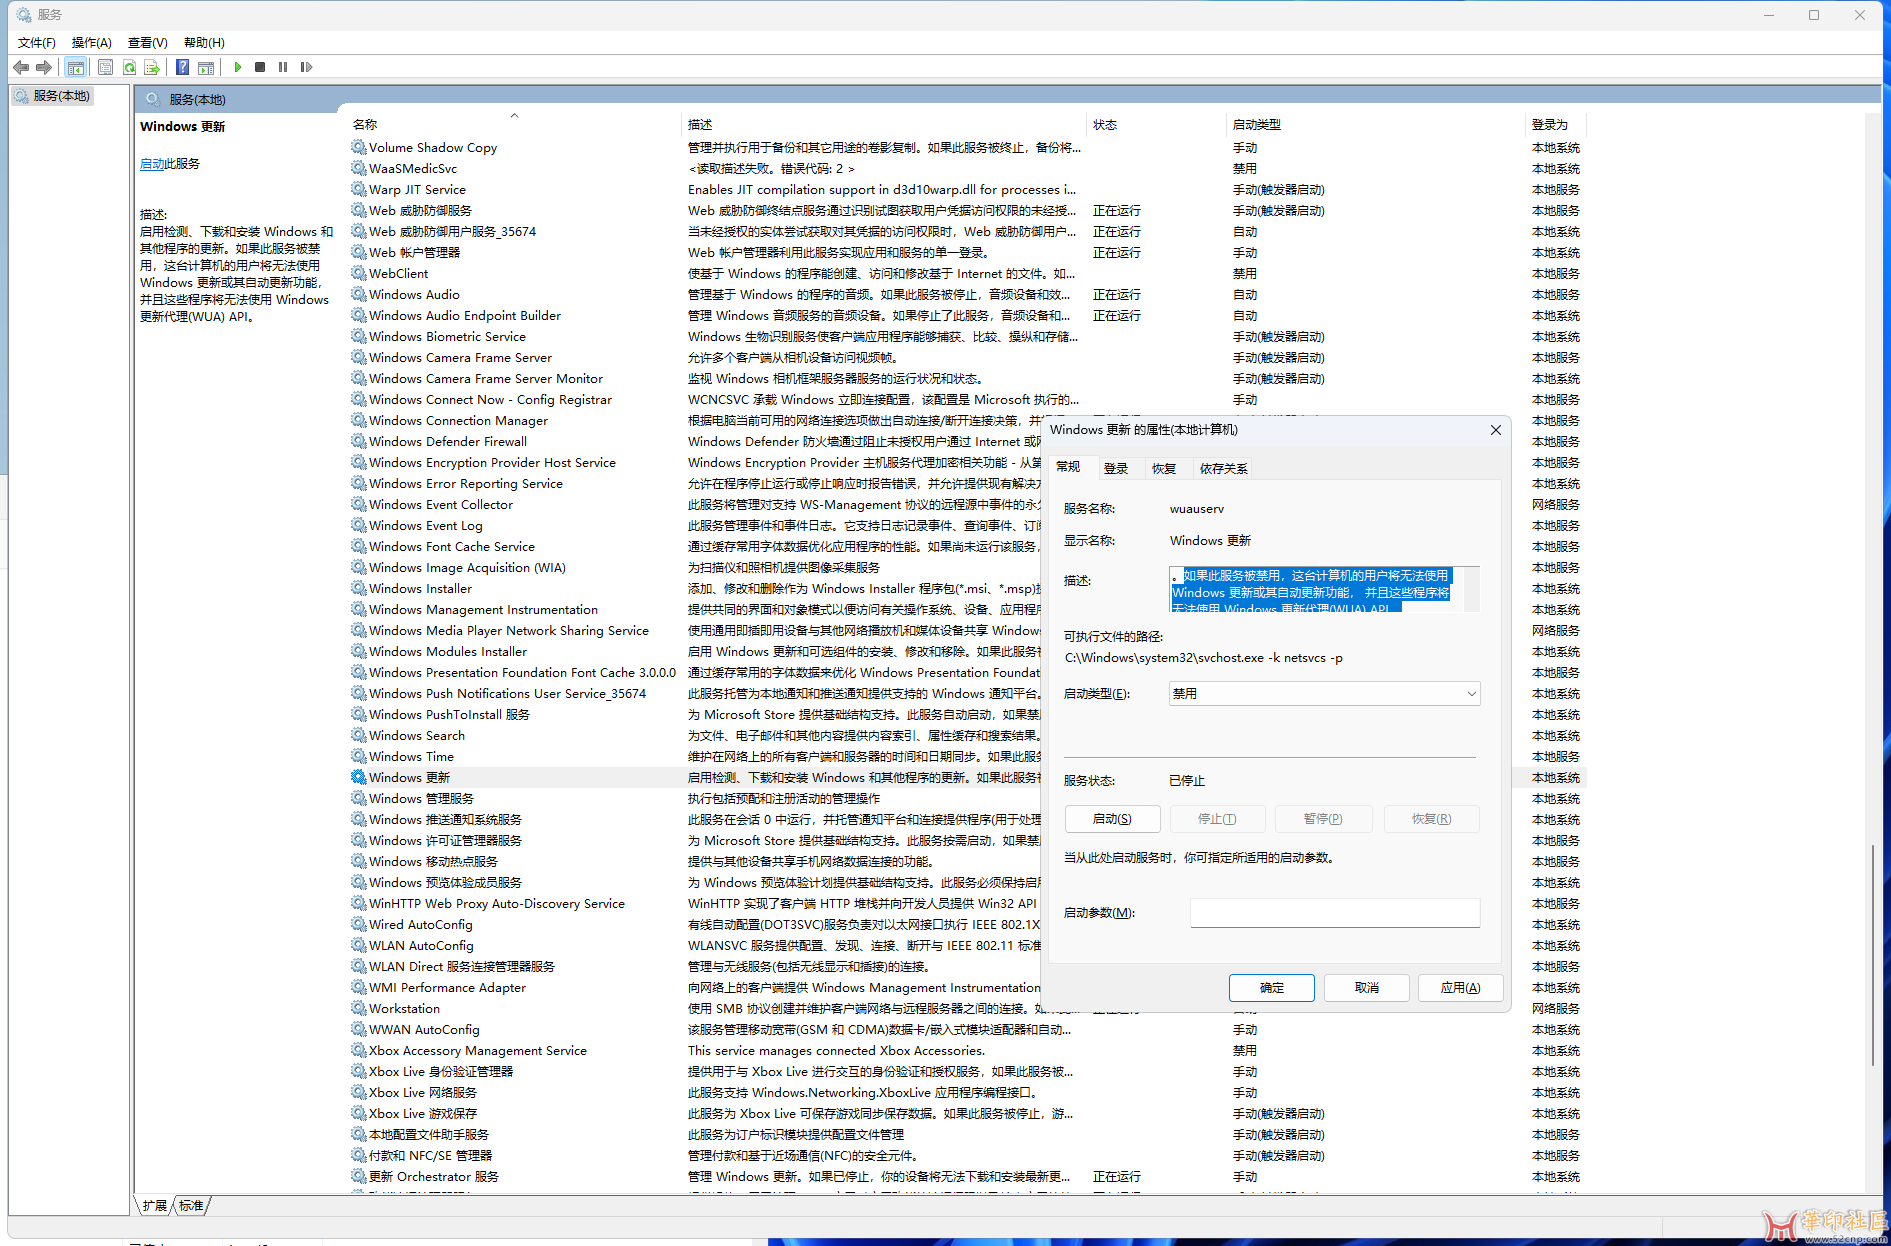Click inside the 启动参数(M) input field

pyautogui.click(x=1335, y=913)
